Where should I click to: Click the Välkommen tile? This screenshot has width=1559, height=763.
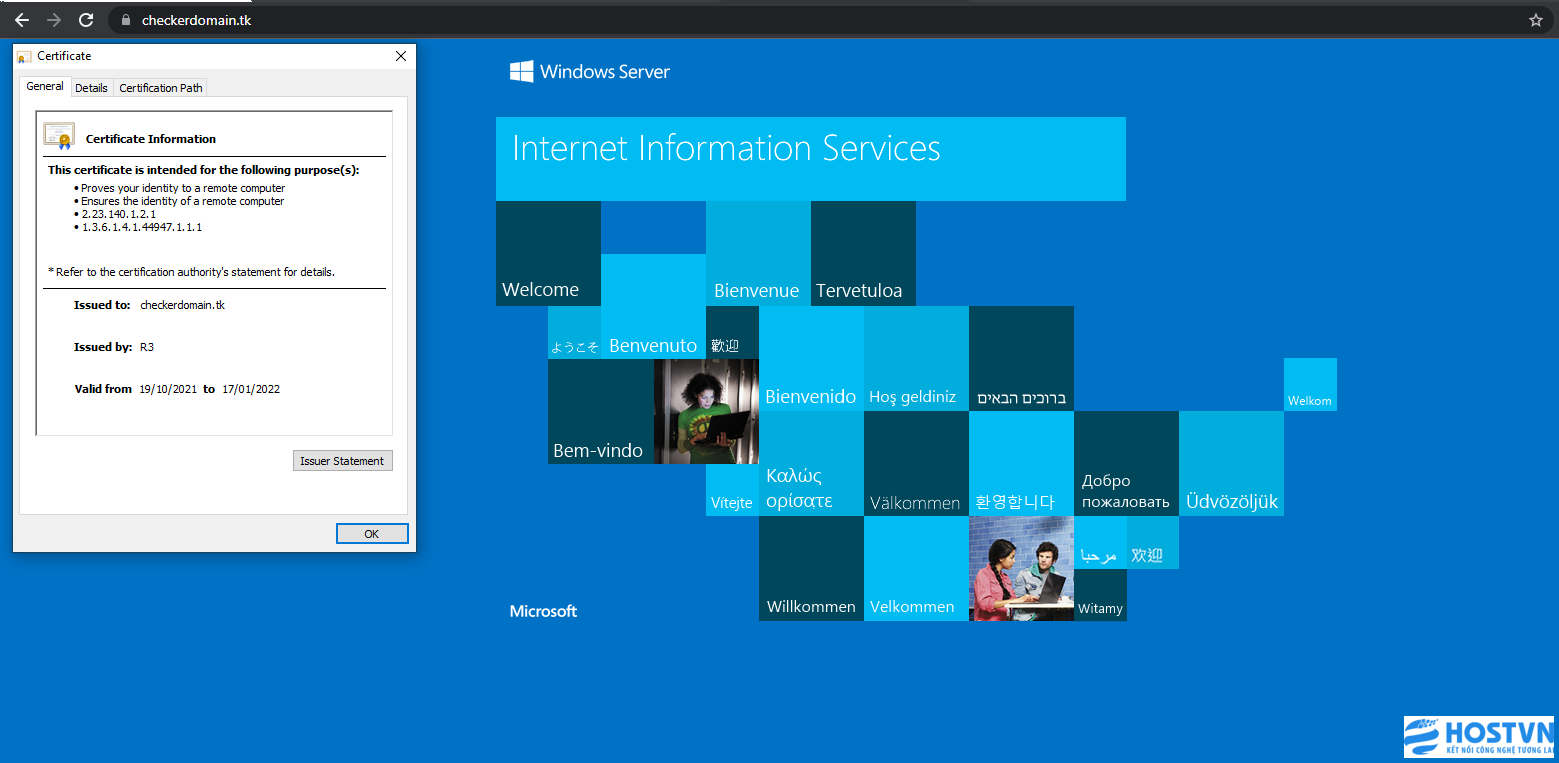pos(916,463)
